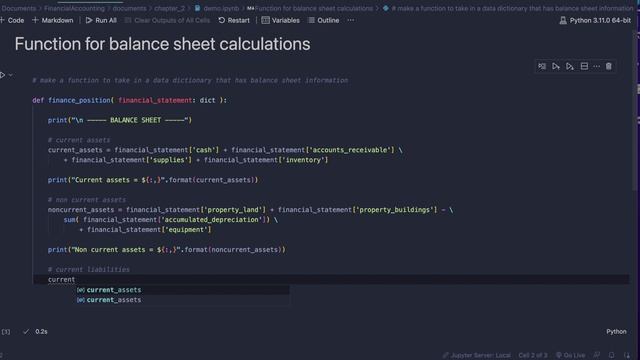
Task: Click the Go Live status button
Action: [x=571, y=355]
